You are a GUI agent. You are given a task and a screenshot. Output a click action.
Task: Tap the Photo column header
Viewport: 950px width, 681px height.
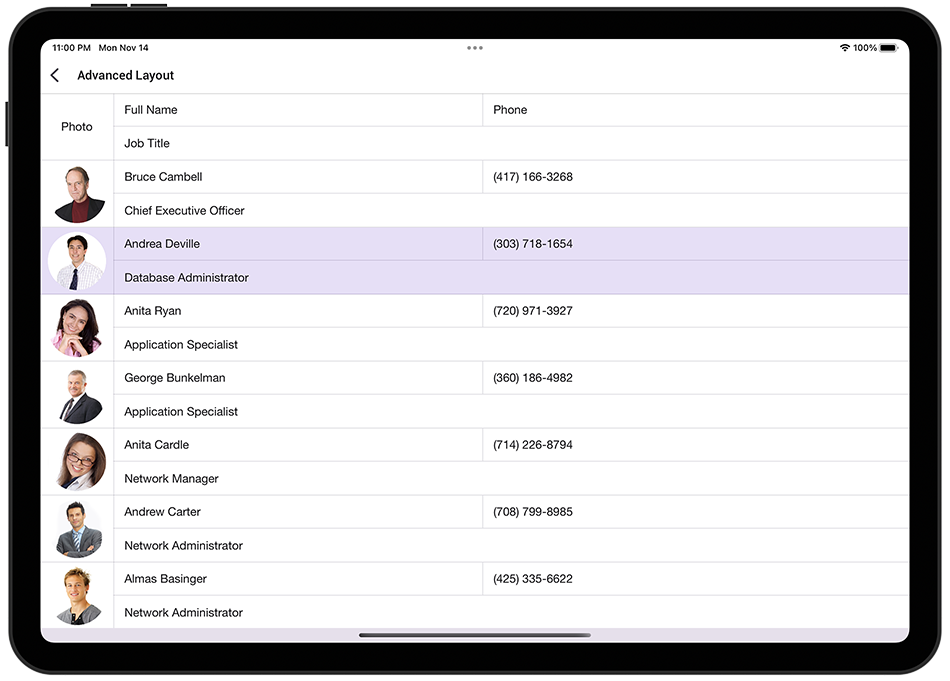[77, 127]
